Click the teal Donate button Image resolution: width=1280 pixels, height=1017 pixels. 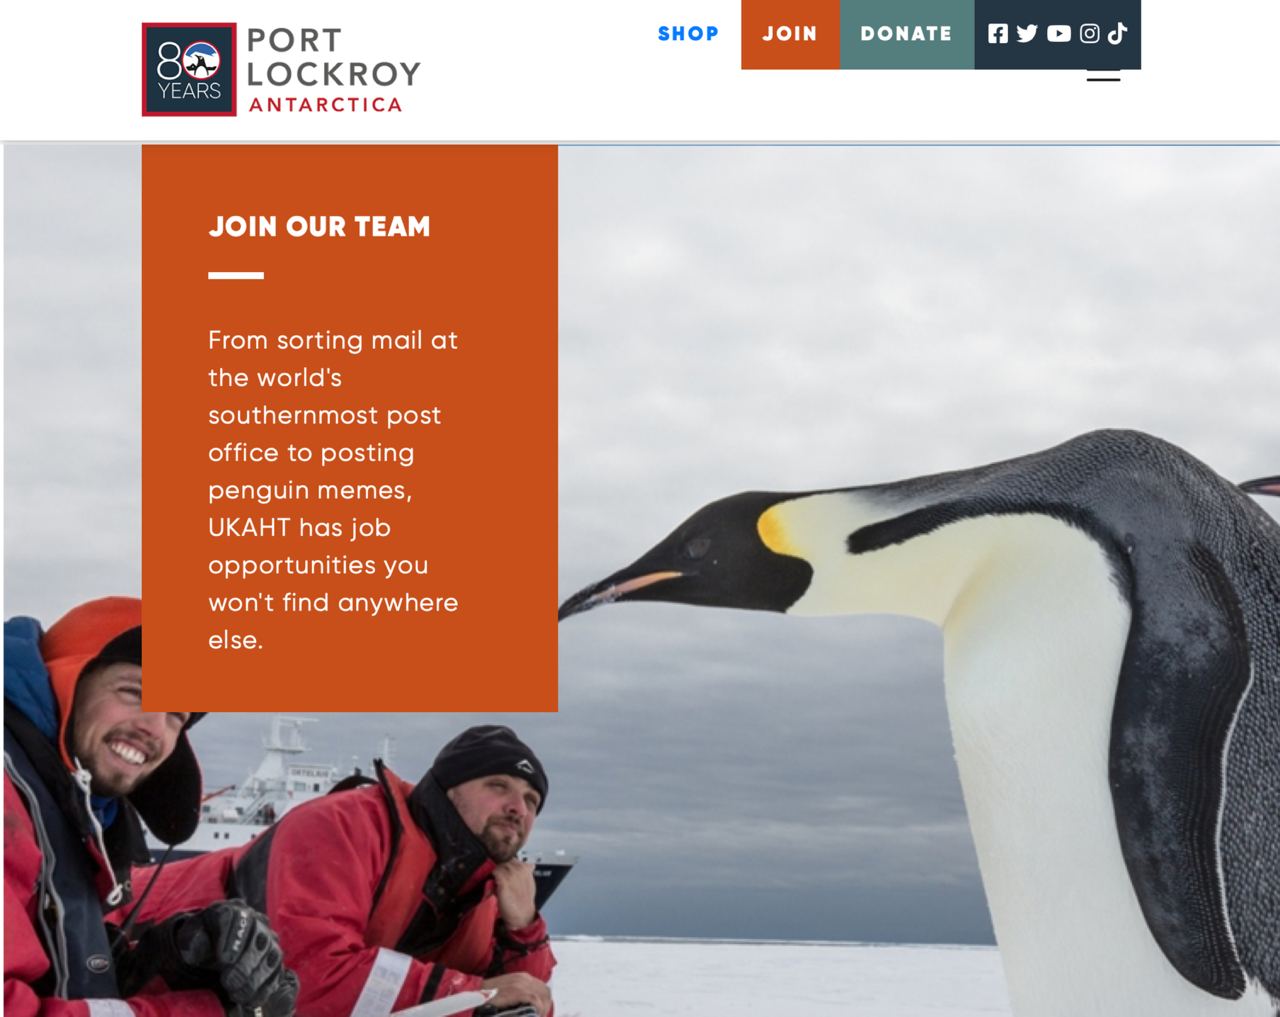906,34
